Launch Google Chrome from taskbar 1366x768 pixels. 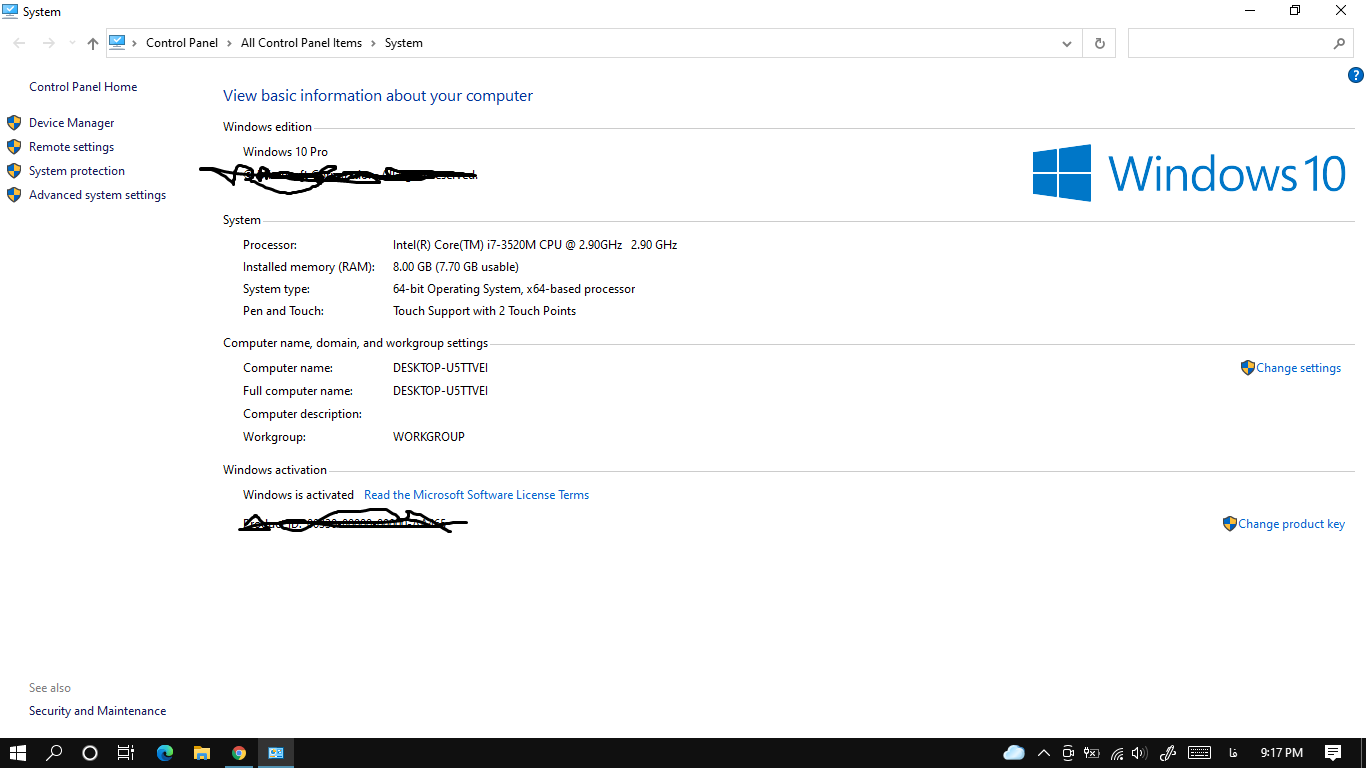pos(239,753)
